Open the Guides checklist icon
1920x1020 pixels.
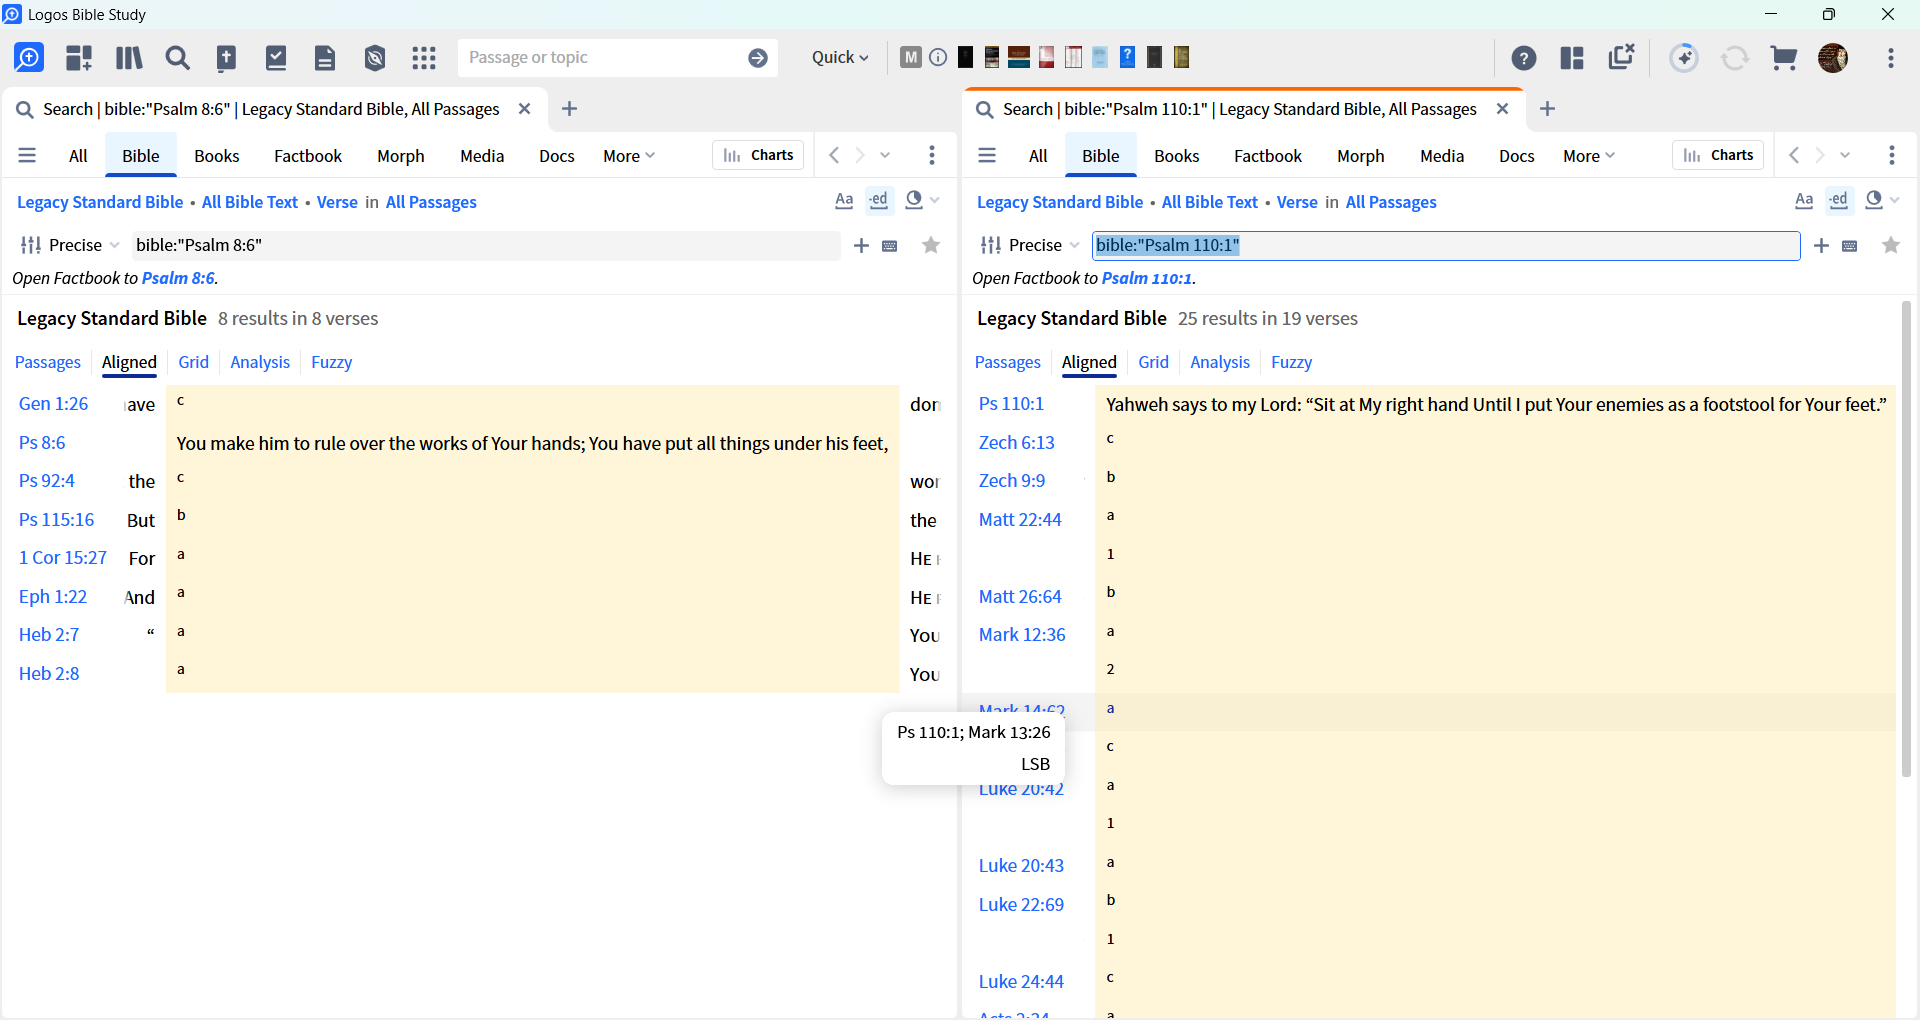(x=276, y=58)
